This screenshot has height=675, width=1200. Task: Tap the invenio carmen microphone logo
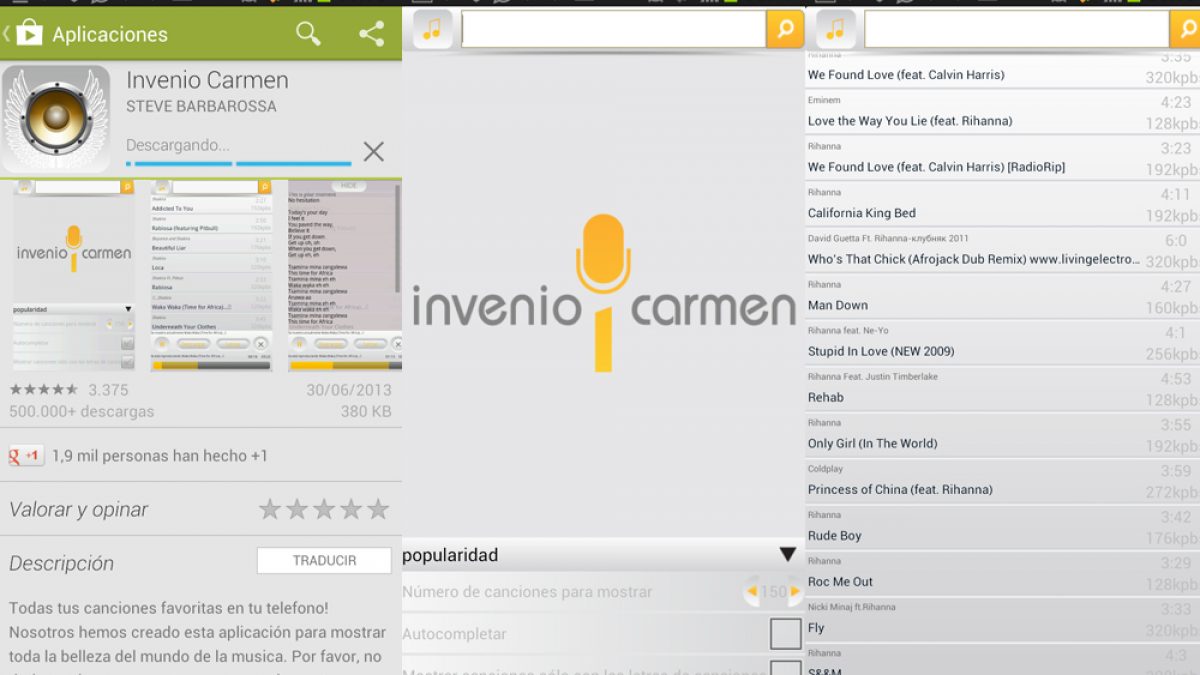point(604,292)
